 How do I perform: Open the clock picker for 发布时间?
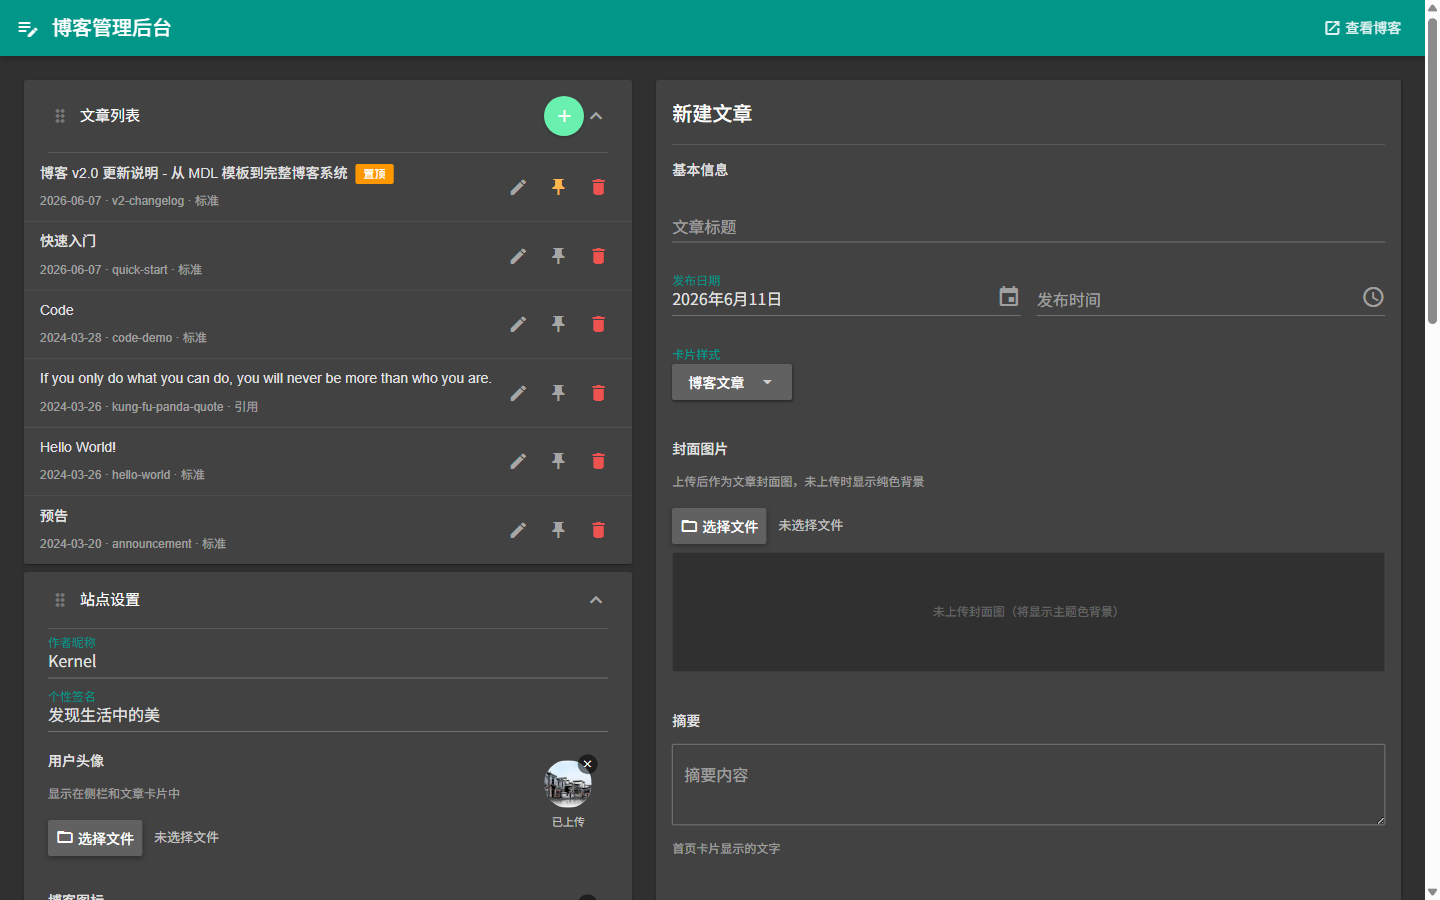[x=1373, y=297]
